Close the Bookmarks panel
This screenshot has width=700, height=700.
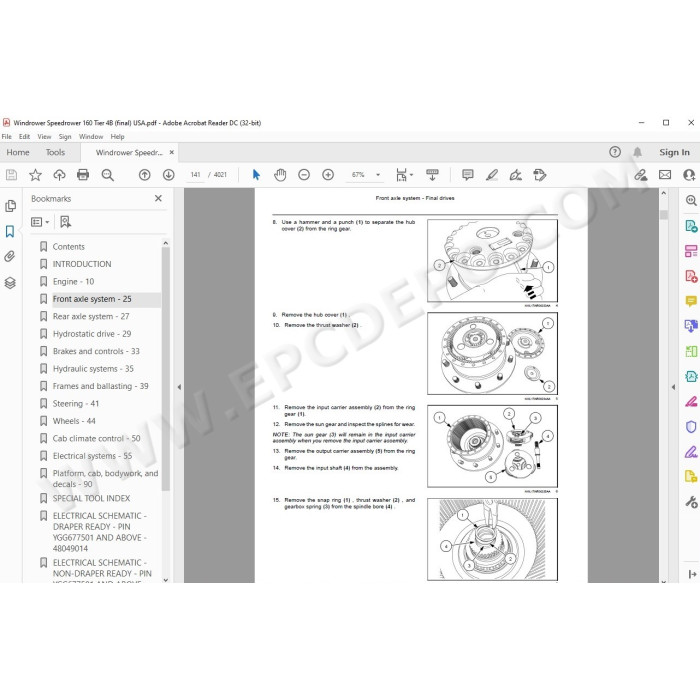click(x=158, y=198)
